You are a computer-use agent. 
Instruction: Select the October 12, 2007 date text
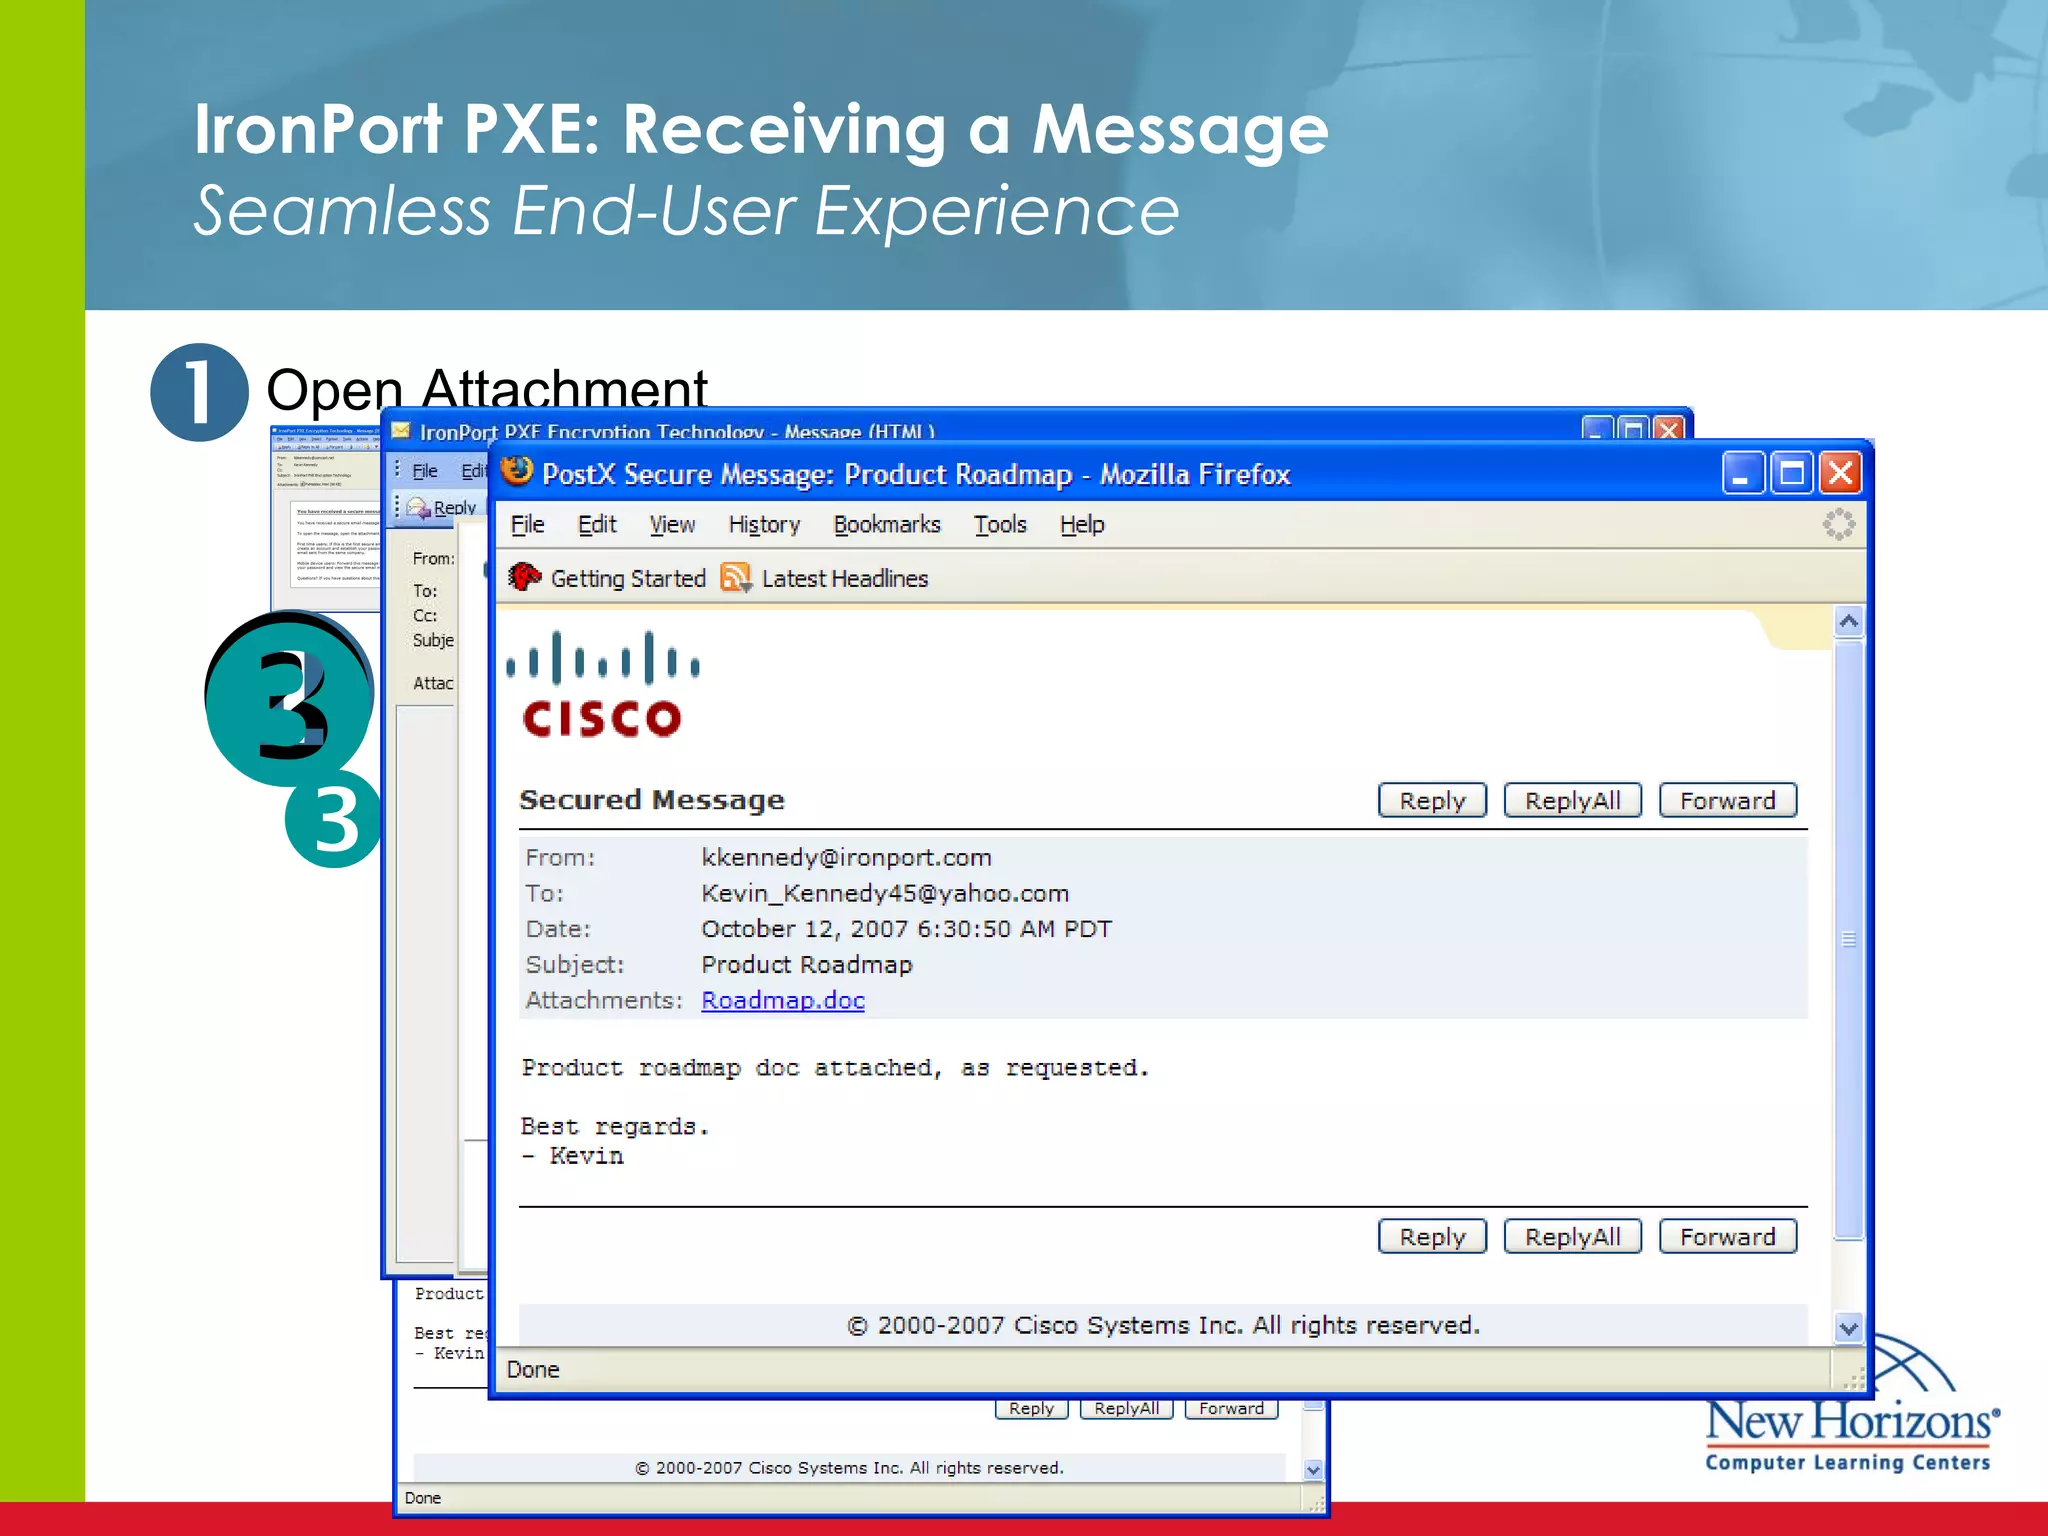pos(906,929)
